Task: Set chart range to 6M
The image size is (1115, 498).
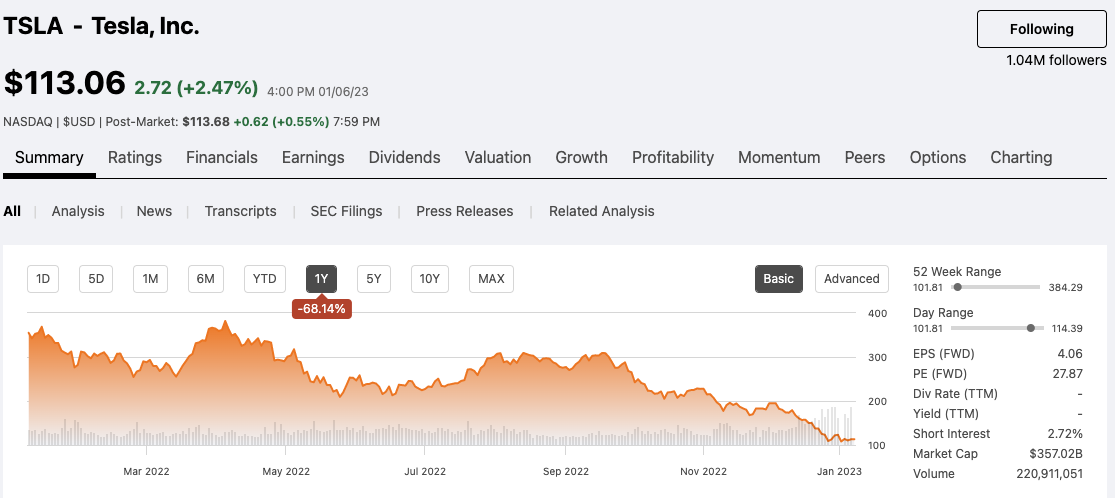Action: pos(206,279)
